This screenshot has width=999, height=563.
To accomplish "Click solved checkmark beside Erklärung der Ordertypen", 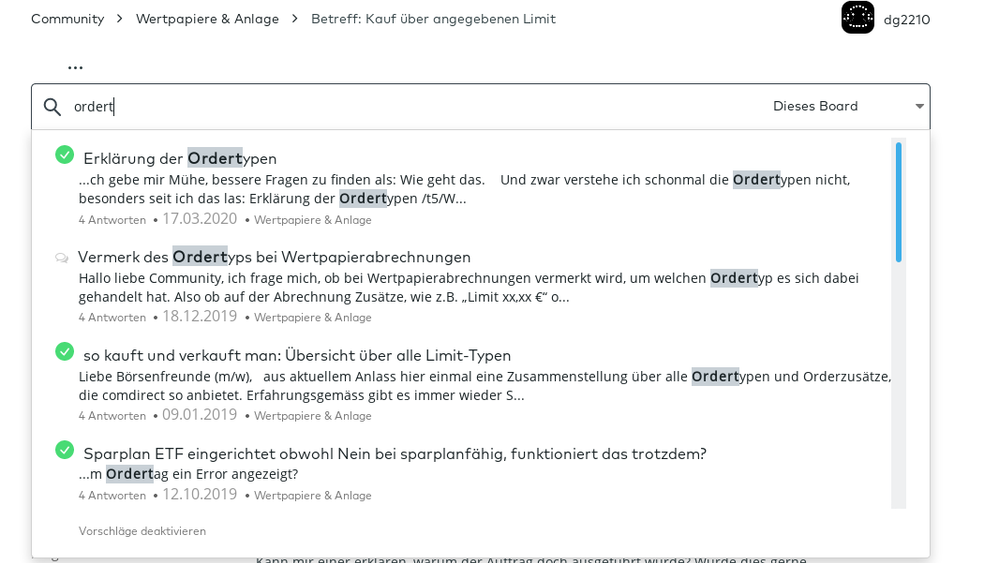I will click(x=64, y=155).
